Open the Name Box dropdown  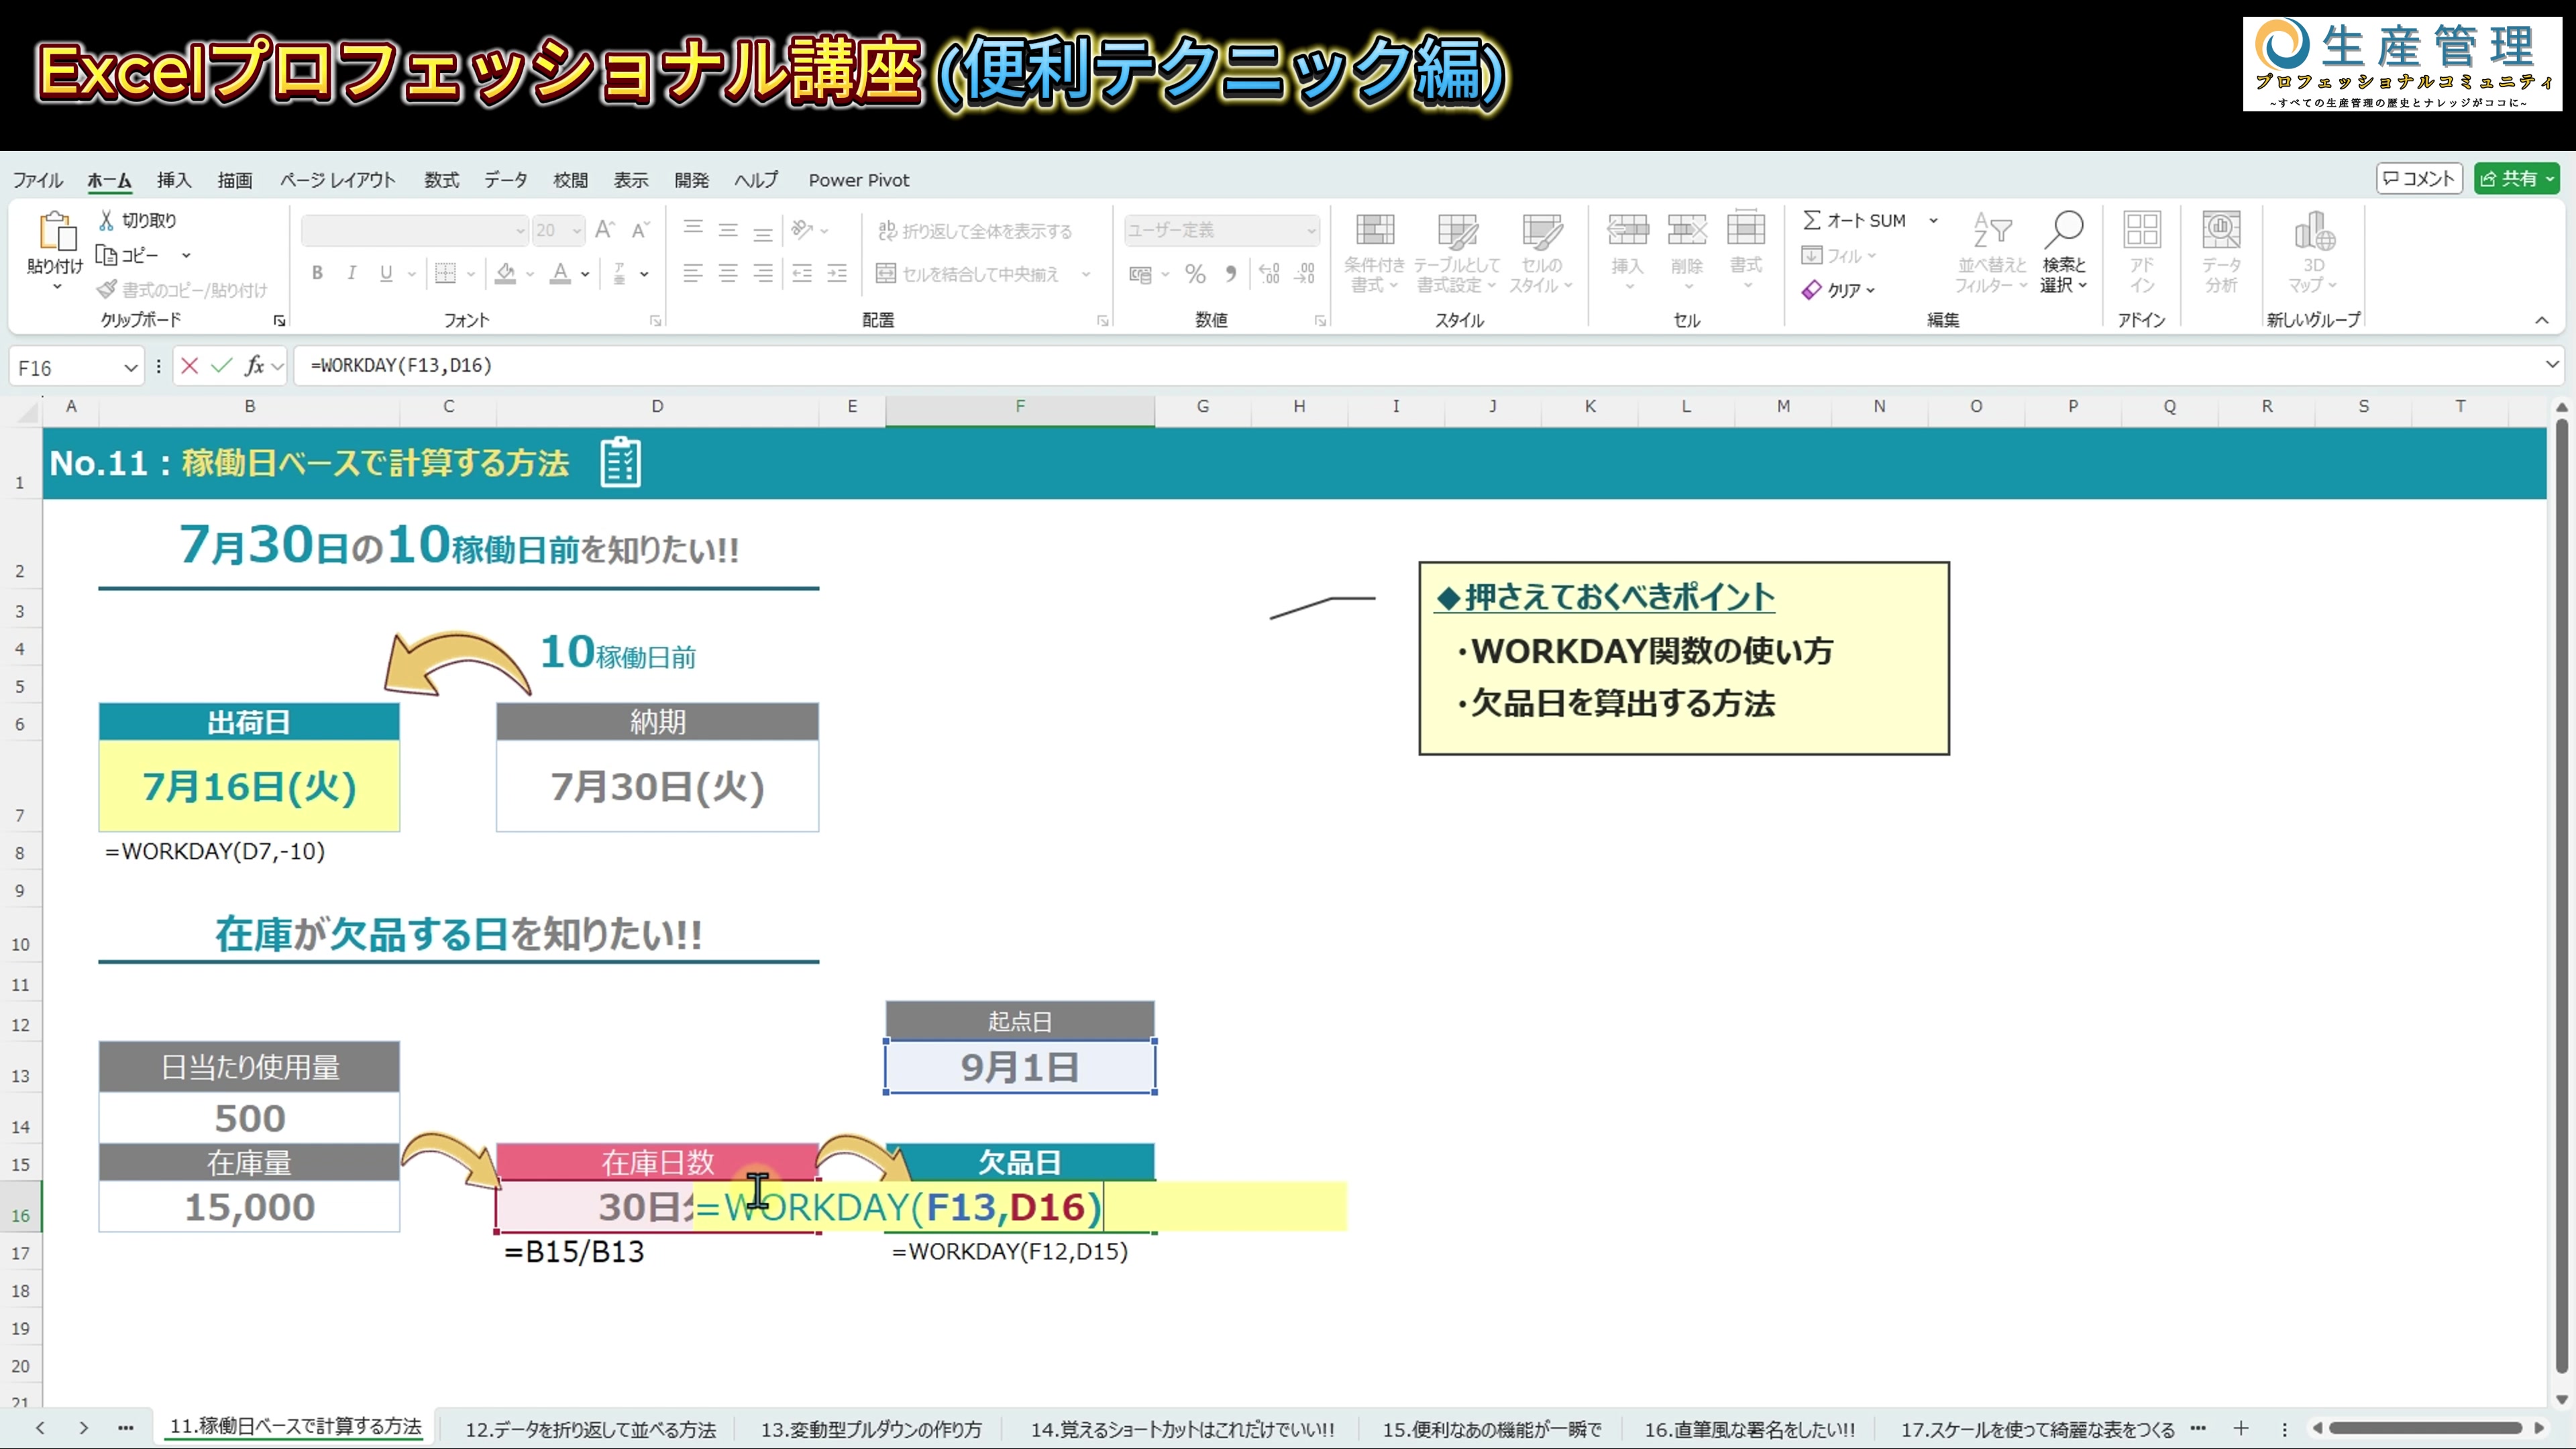[x=130, y=368]
